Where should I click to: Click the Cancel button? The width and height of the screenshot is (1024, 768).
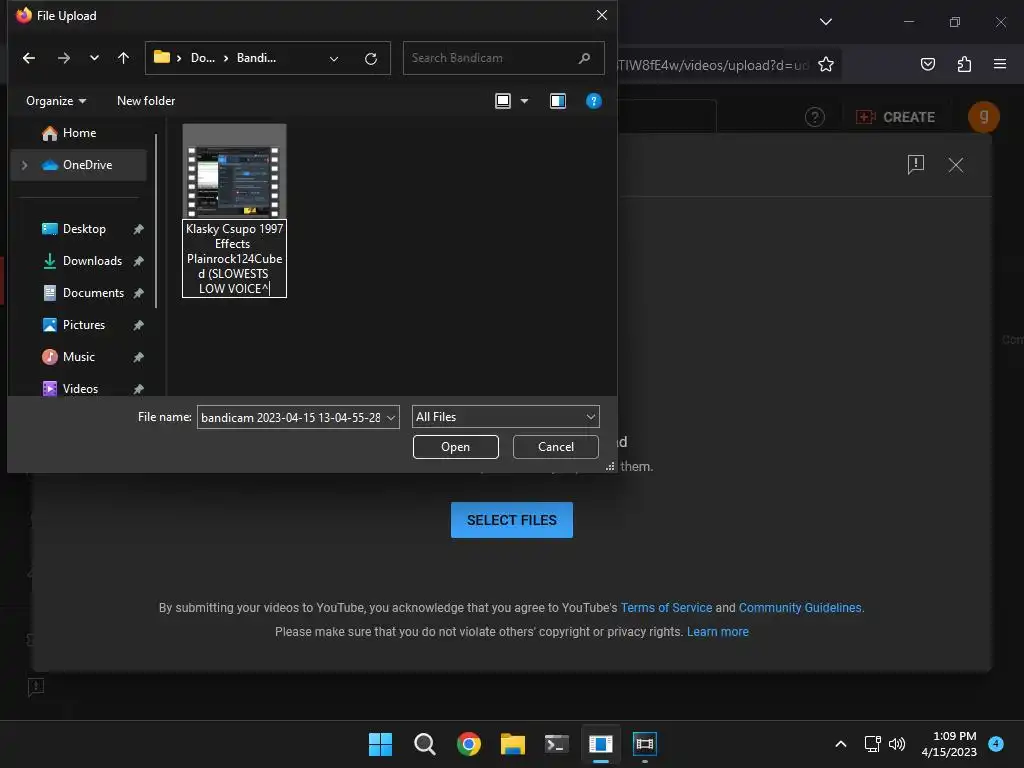click(556, 447)
